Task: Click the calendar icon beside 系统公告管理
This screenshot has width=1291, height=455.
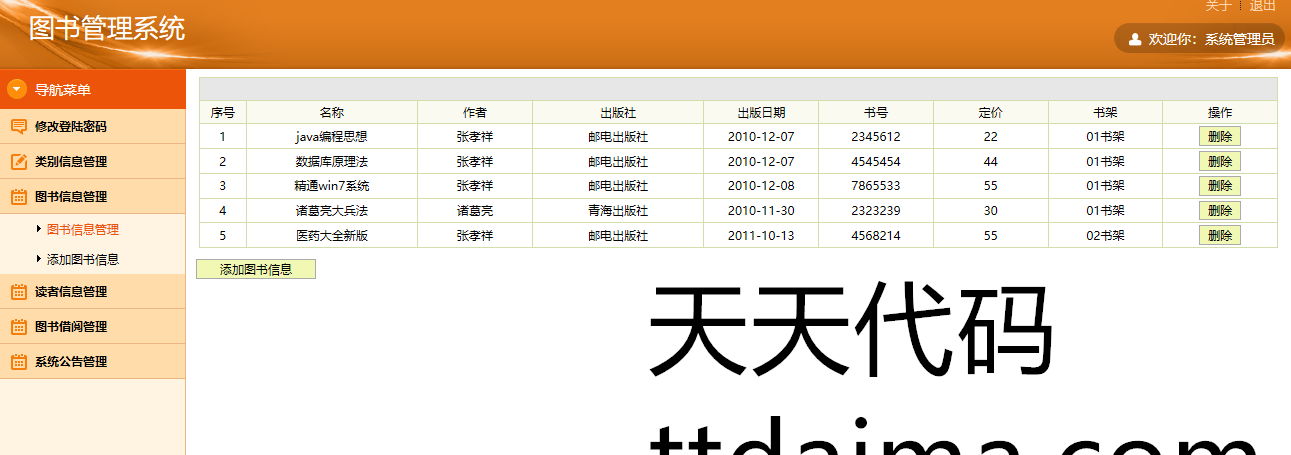Action: click(18, 362)
